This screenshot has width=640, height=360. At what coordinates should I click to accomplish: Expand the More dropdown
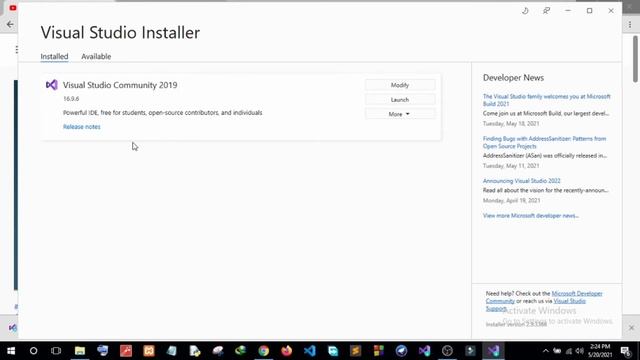400,114
